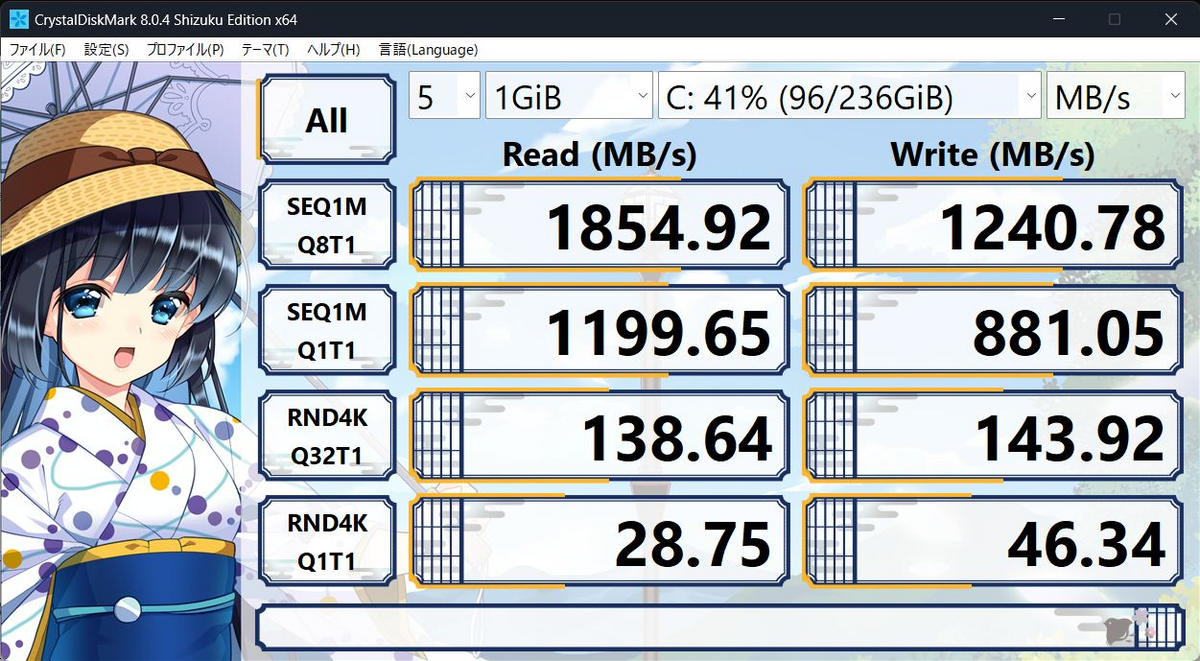
Task: Select the 1240.78 write result
Action: pyautogui.click(x=993, y=227)
